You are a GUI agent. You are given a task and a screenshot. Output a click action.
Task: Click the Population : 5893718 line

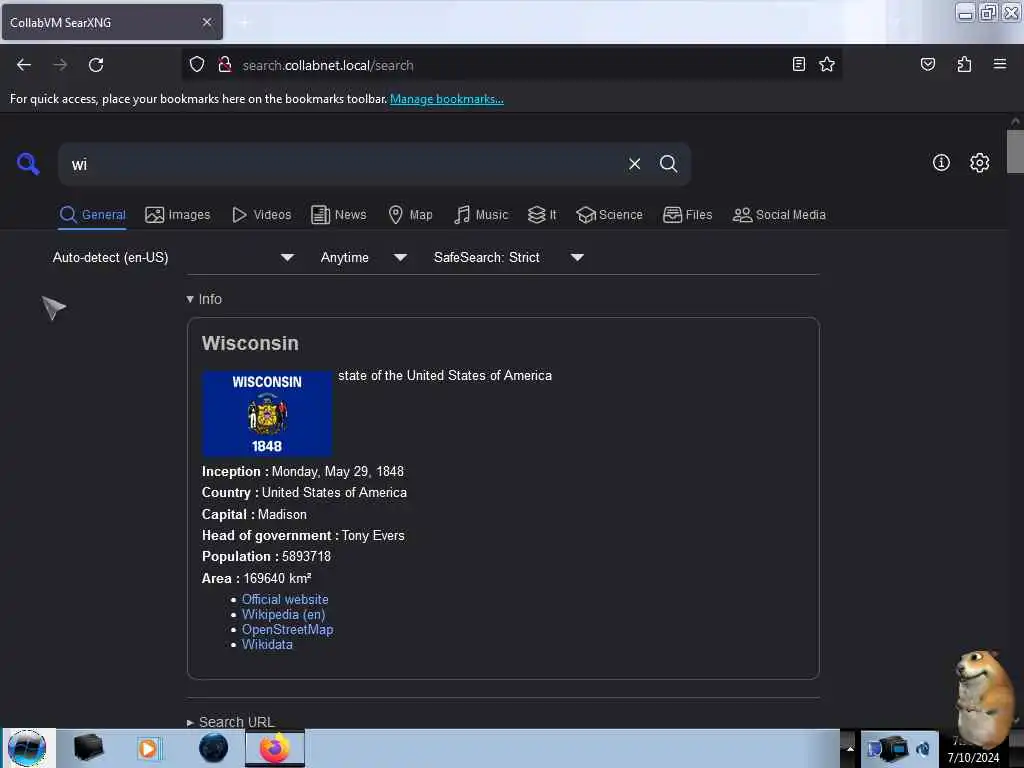[x=266, y=556]
